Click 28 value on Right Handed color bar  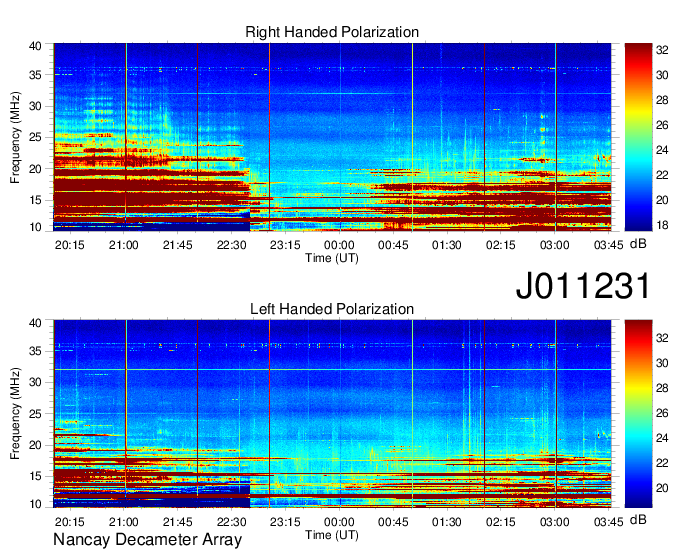click(x=662, y=100)
